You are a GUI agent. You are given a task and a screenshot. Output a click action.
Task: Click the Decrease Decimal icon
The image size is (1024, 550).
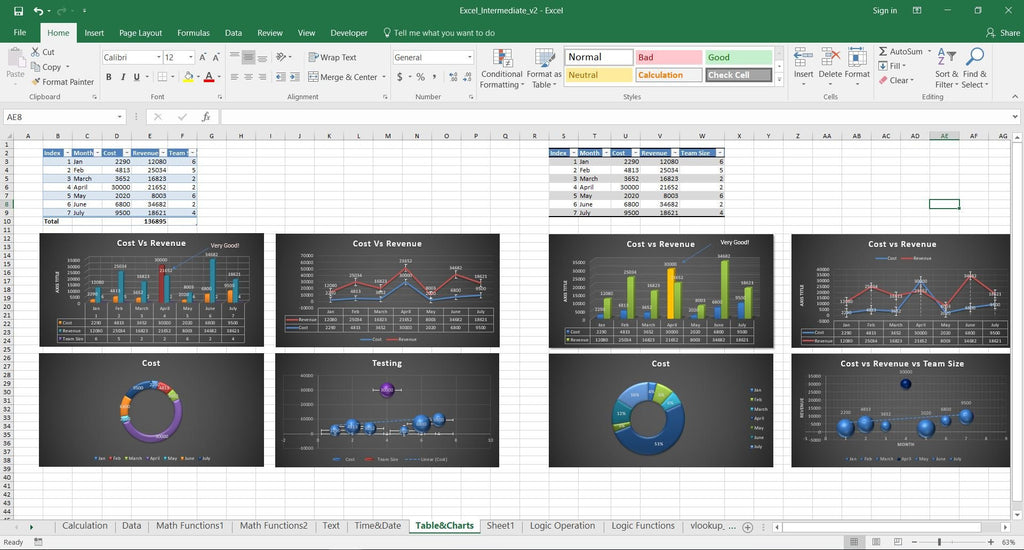pyautogui.click(x=468, y=77)
